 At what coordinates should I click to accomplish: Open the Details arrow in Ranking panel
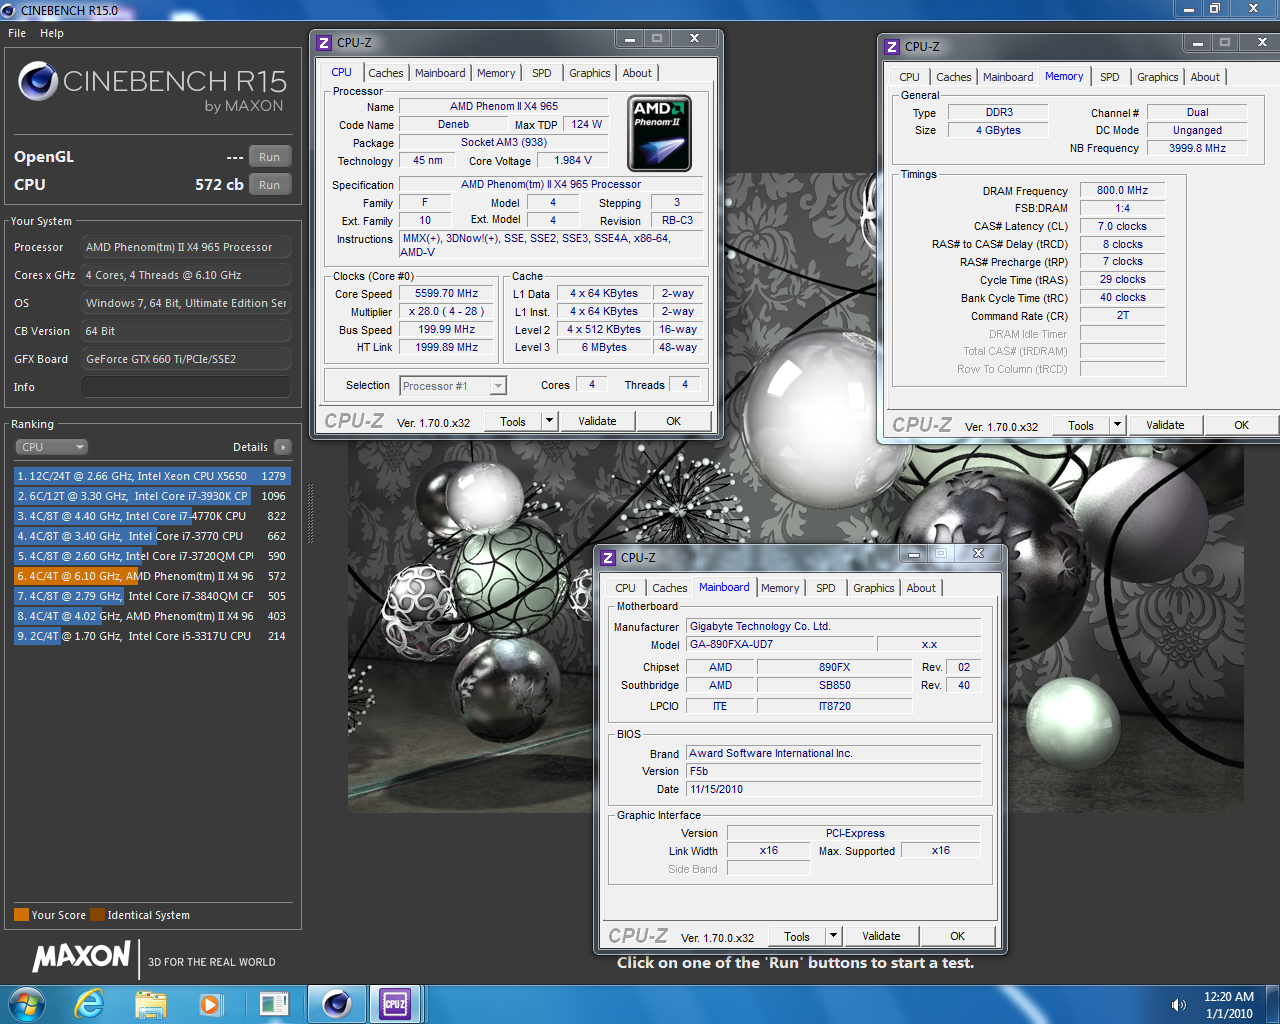pyautogui.click(x=283, y=447)
